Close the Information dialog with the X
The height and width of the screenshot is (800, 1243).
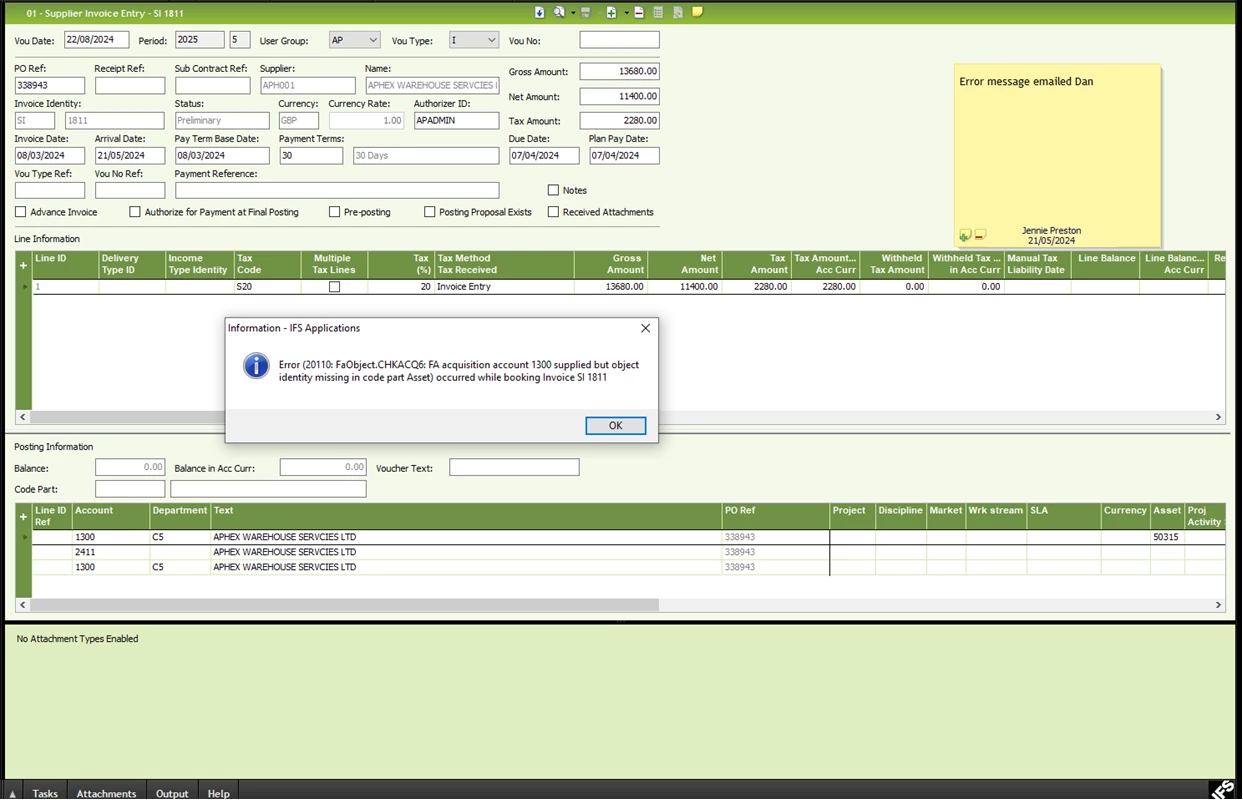[x=645, y=328]
